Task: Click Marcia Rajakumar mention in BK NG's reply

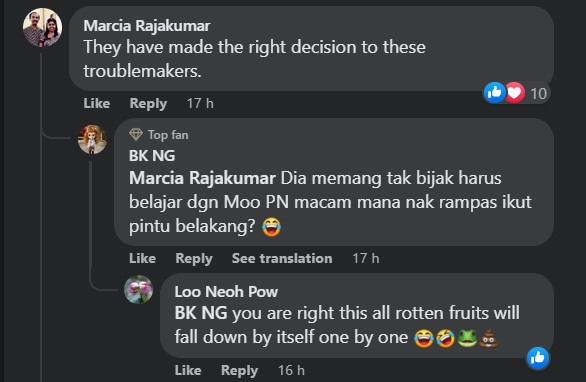Action: pyautogui.click(x=203, y=178)
